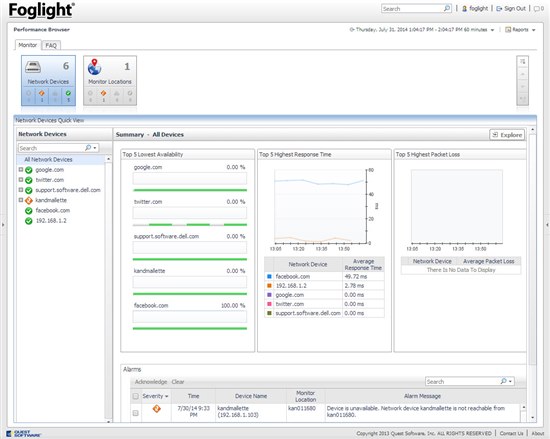Click the warning severity icon in alarm row
This screenshot has height=439, width=550.
click(x=156, y=408)
